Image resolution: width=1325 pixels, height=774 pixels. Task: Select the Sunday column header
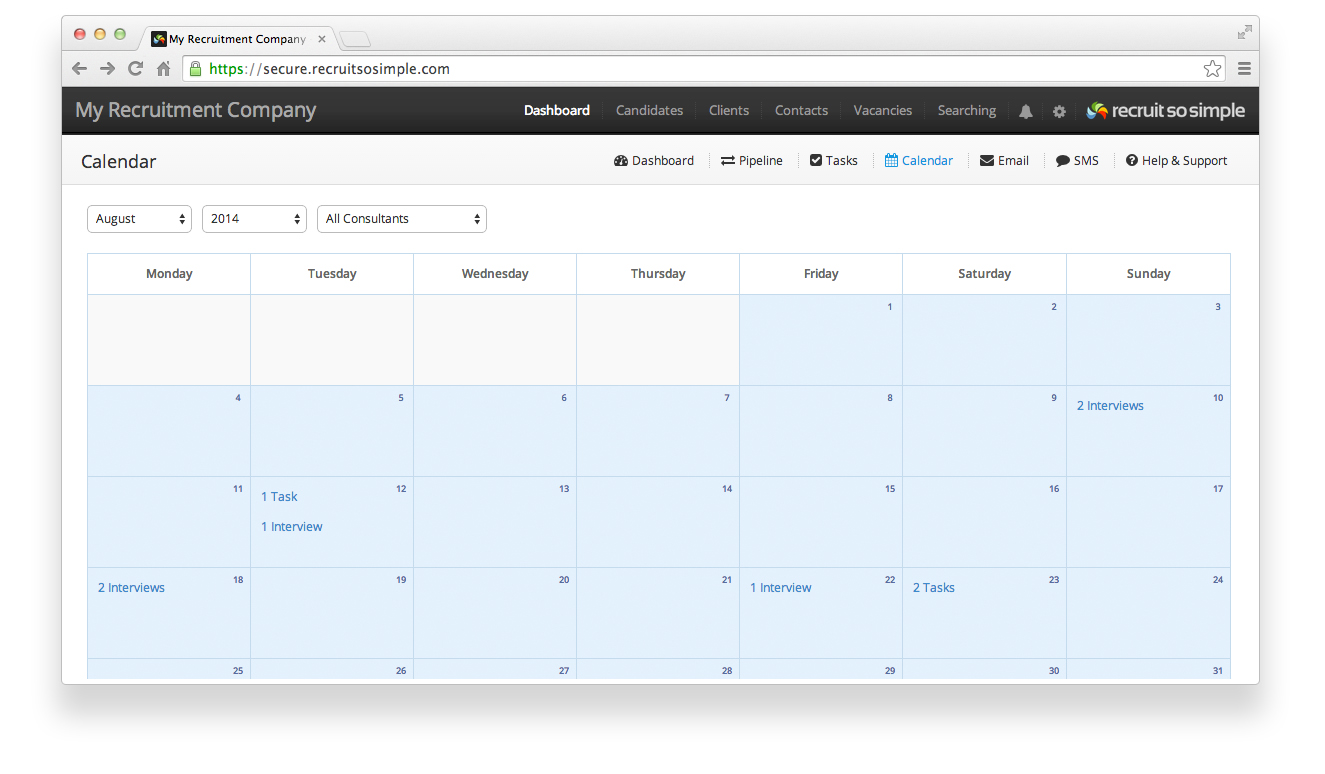[x=1148, y=274]
